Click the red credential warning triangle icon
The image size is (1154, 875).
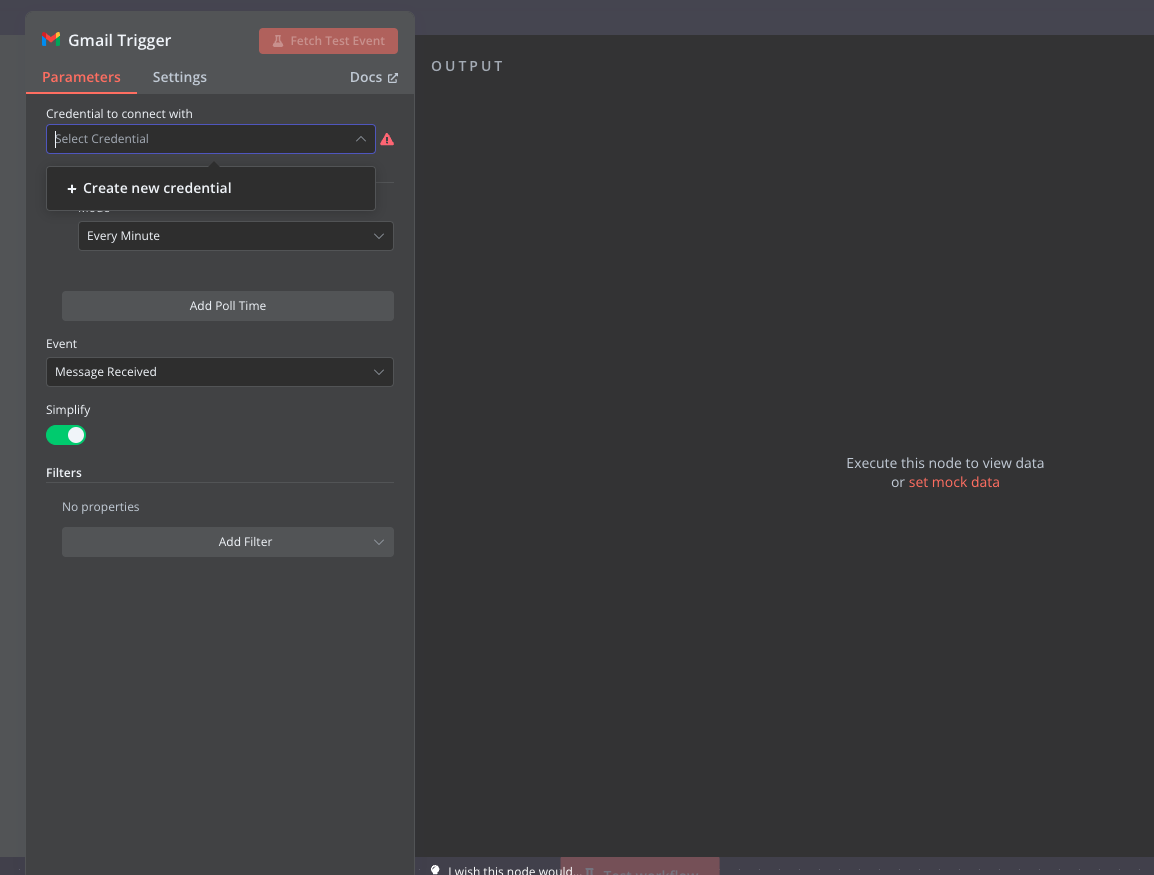(x=387, y=139)
